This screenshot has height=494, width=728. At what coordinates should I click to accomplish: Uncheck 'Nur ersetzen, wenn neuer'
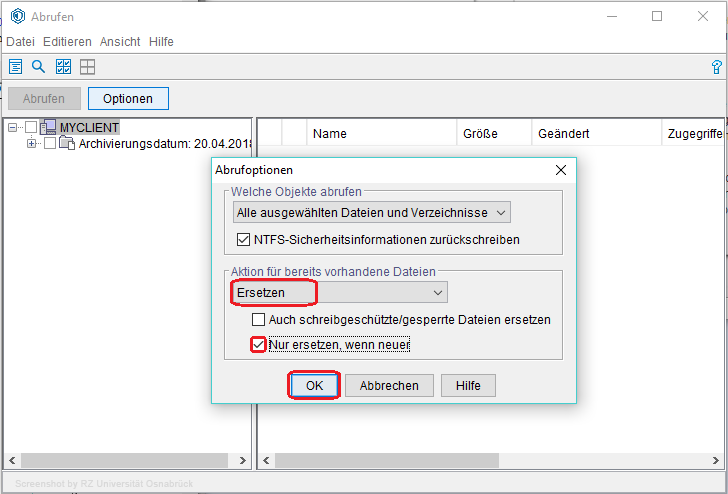pos(259,344)
